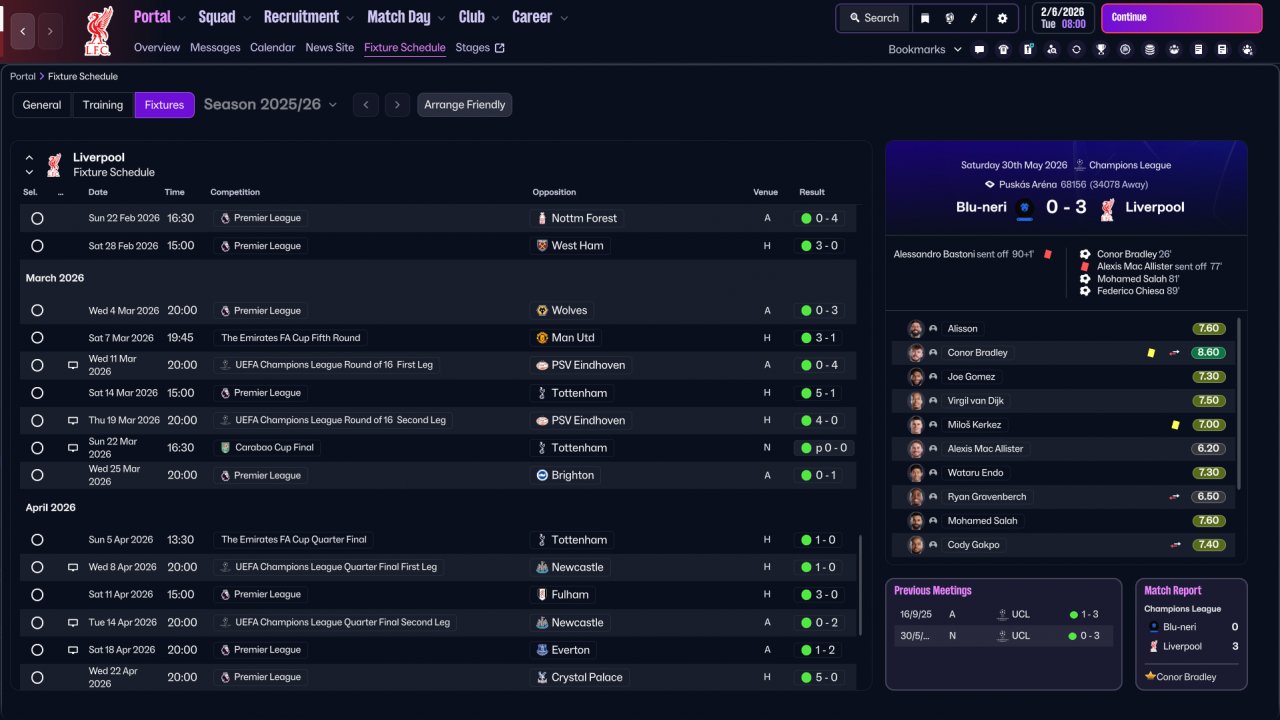Click the Arrange Friendly button
The height and width of the screenshot is (720, 1280).
point(465,105)
